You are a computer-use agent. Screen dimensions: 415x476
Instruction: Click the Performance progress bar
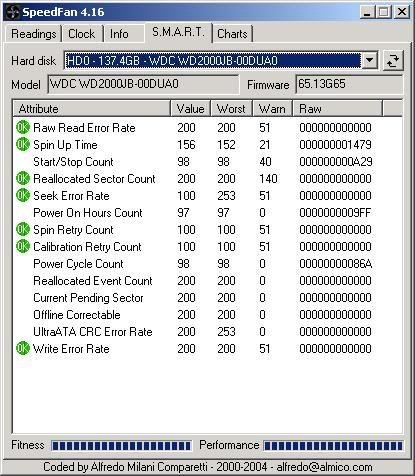click(x=333, y=446)
